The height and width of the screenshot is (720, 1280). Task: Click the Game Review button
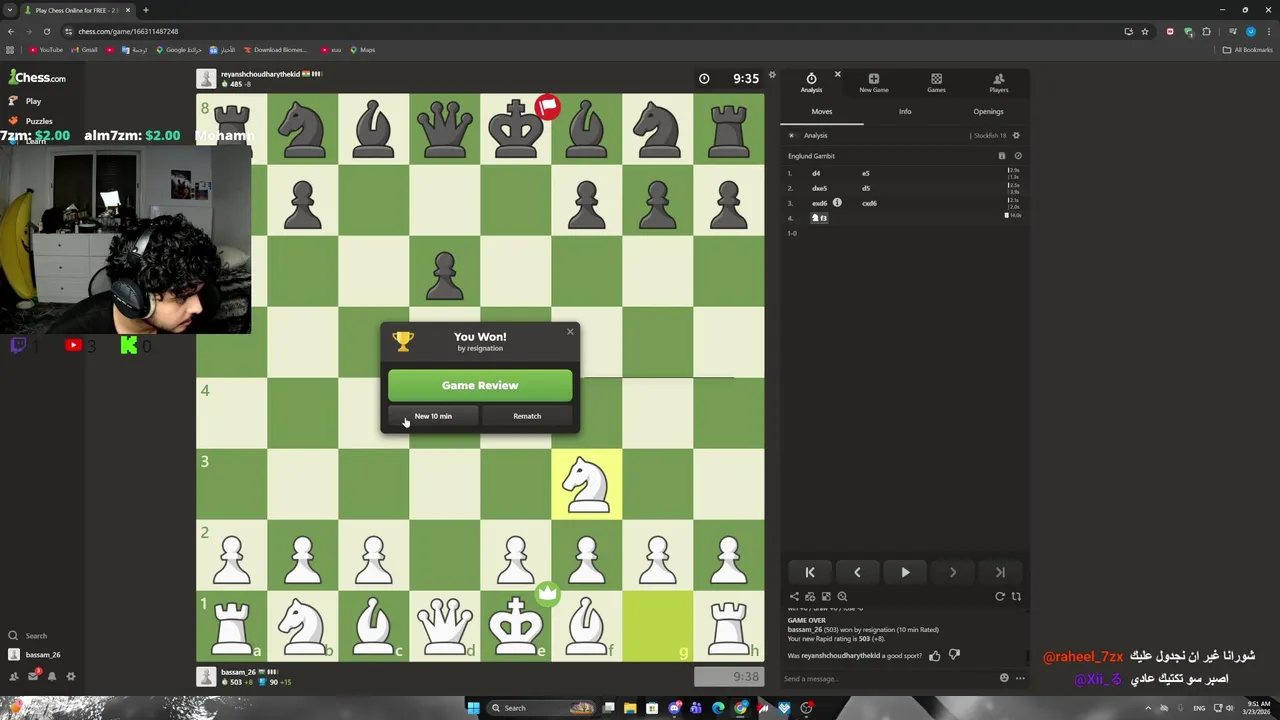click(480, 385)
